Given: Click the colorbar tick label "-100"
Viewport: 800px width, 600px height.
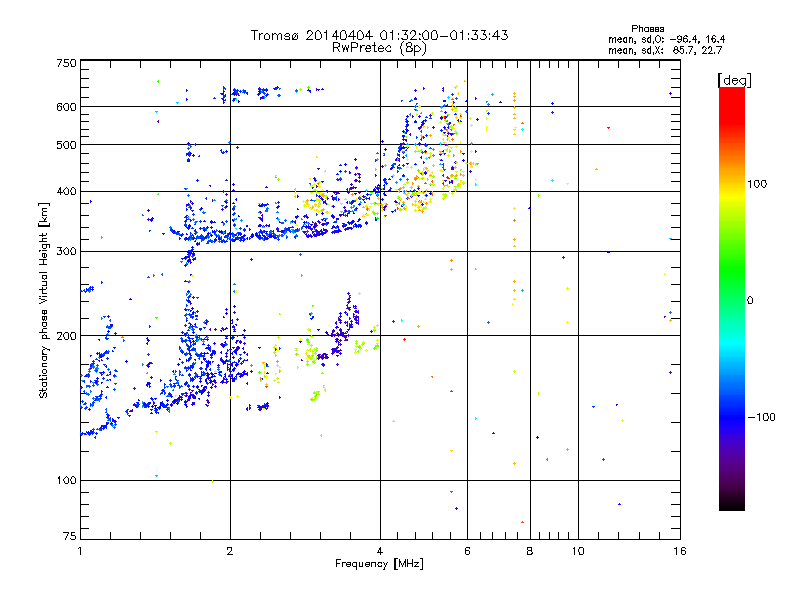Looking at the screenshot, I should click(x=762, y=417).
